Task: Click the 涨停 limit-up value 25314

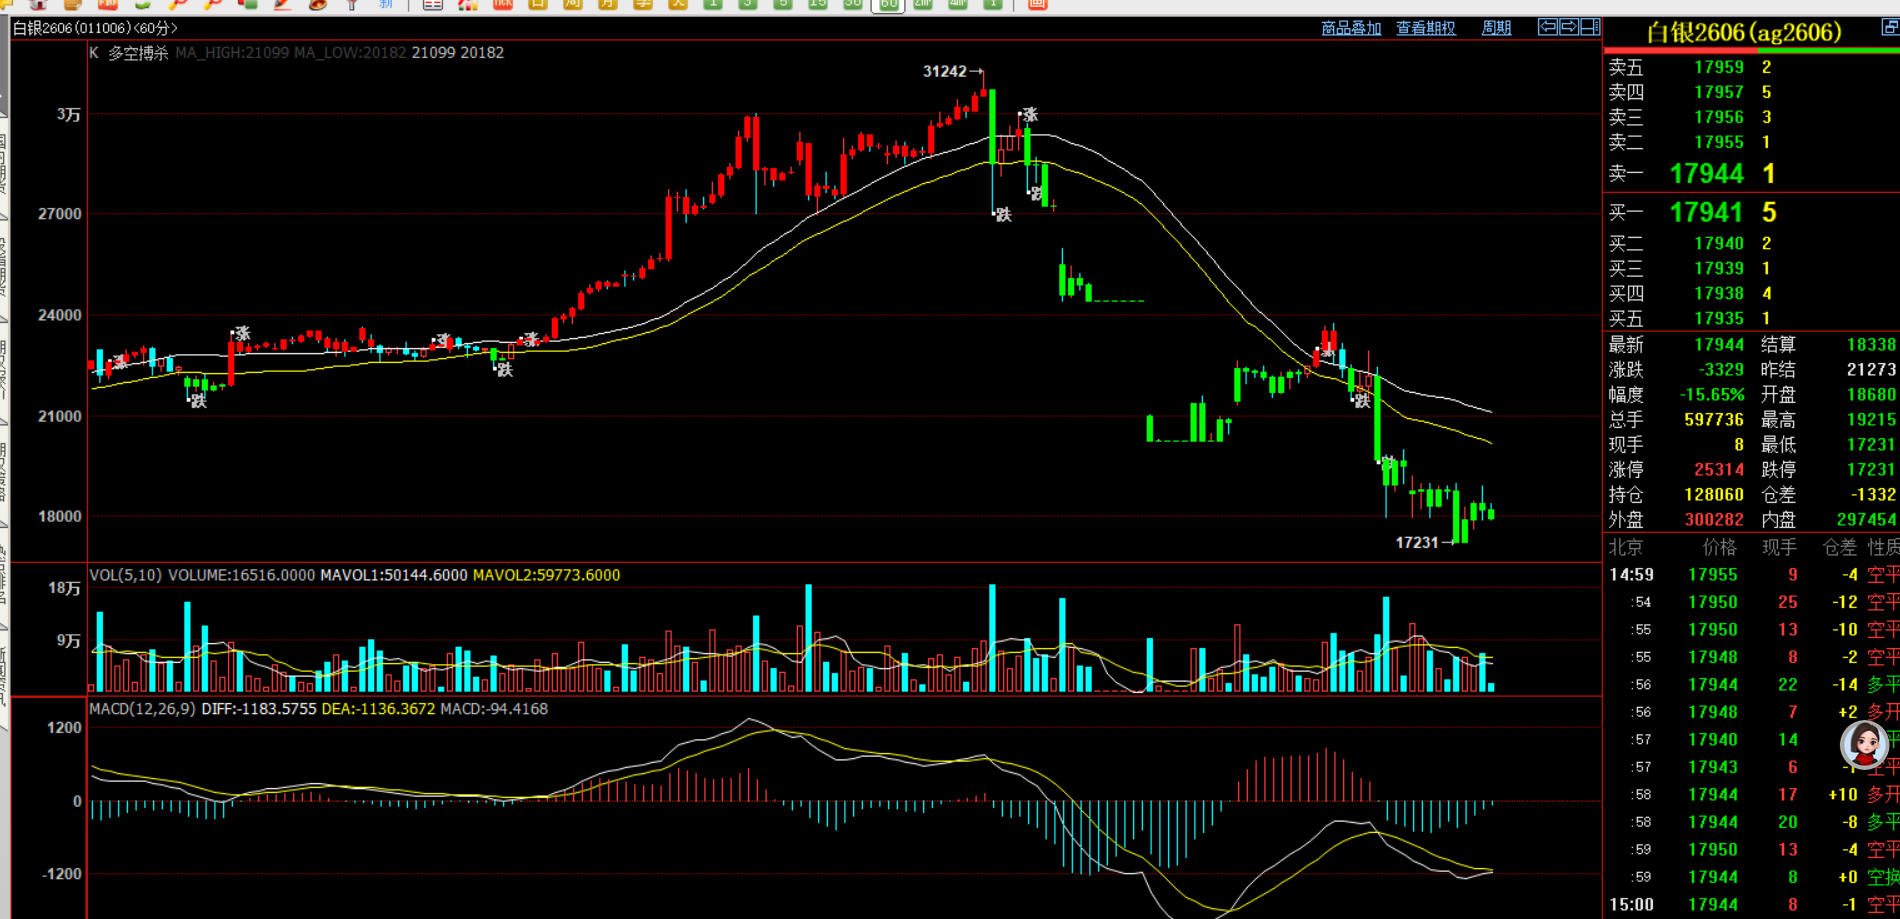Action: tap(1719, 470)
